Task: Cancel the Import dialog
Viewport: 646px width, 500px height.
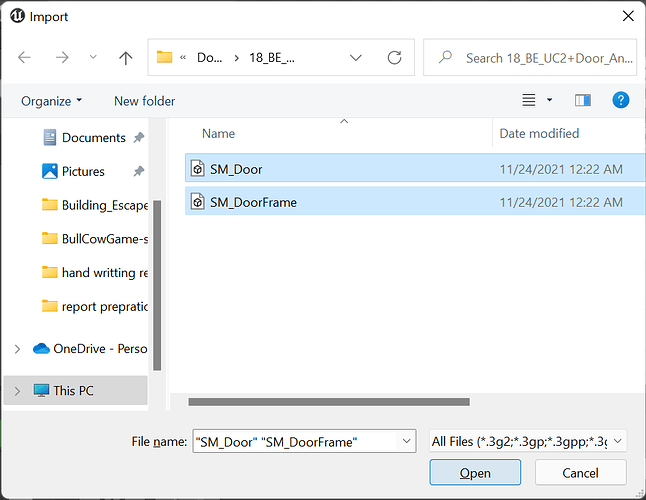Action: 580,473
